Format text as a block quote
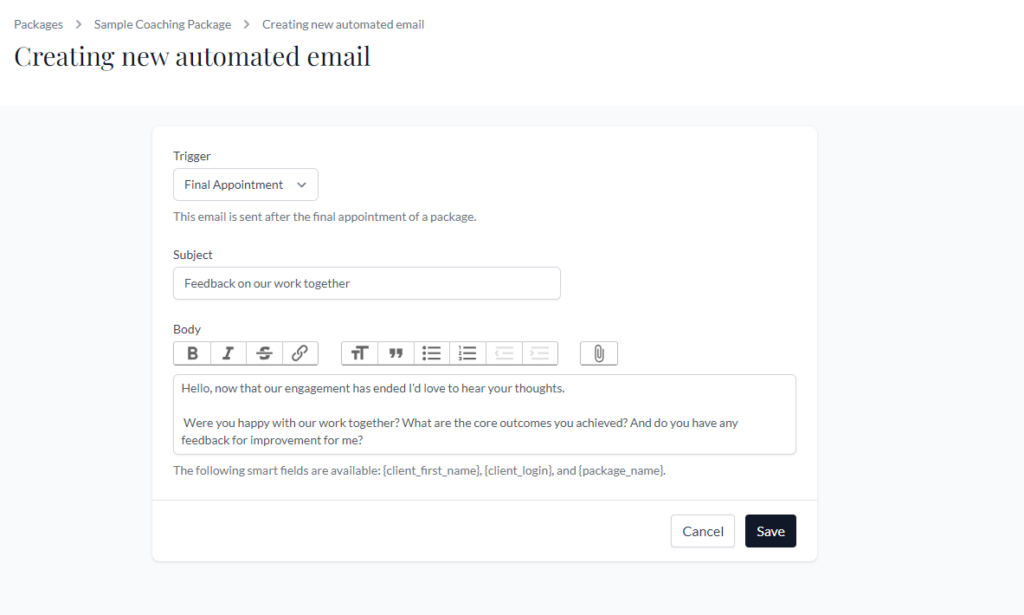 (x=396, y=353)
